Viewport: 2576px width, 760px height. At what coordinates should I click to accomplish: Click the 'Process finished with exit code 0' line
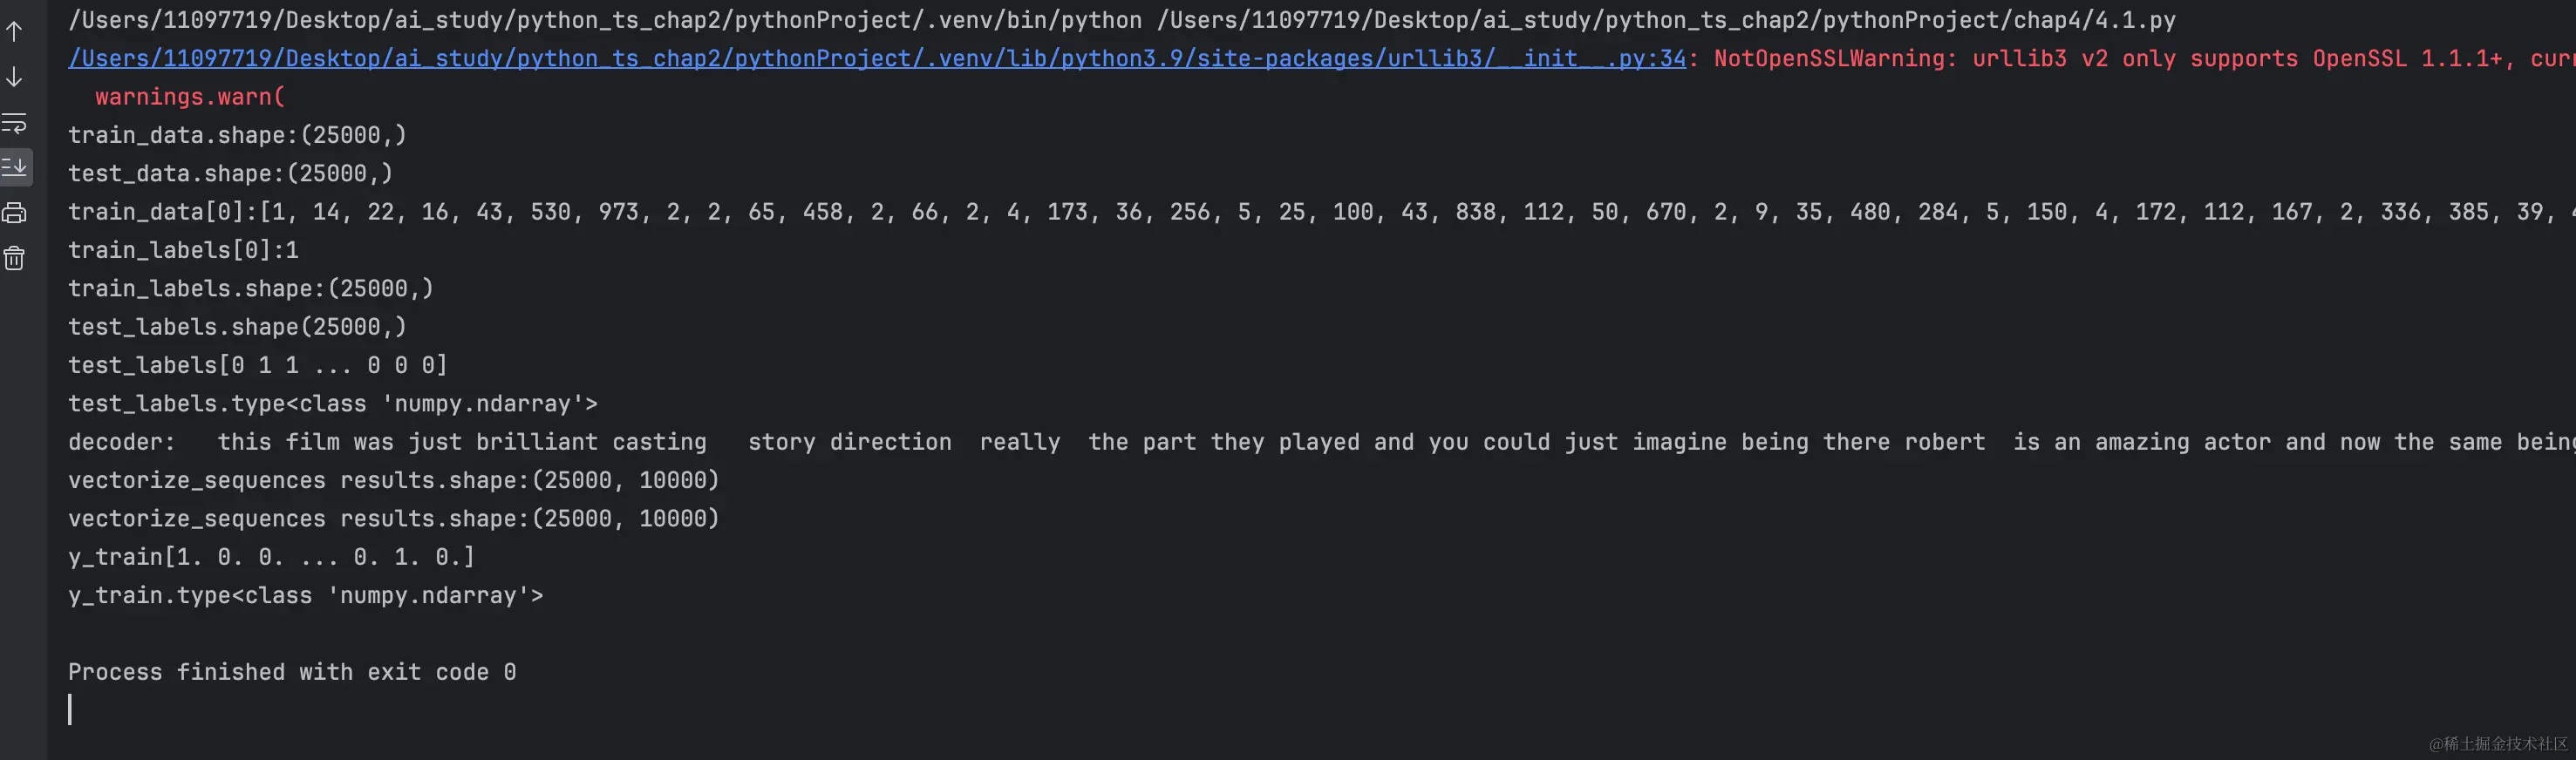click(x=292, y=672)
